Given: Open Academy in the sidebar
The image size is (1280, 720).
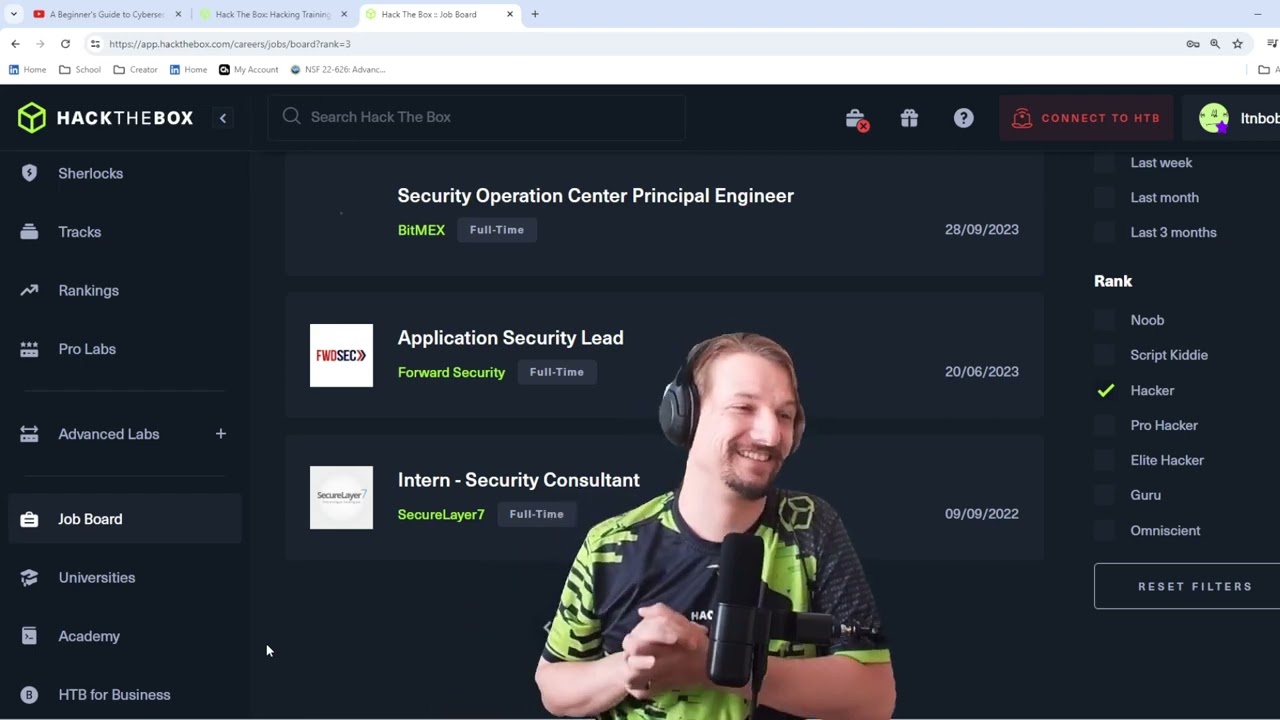Looking at the screenshot, I should pyautogui.click(x=88, y=636).
